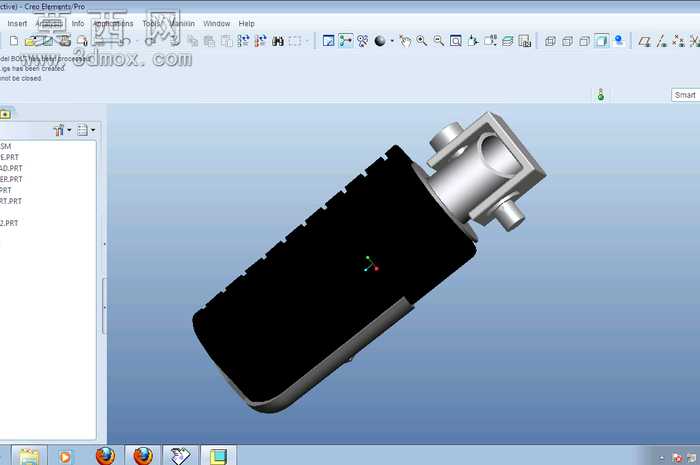Click the model tree Show list icon
The width and height of the screenshot is (700, 465).
[x=82, y=130]
